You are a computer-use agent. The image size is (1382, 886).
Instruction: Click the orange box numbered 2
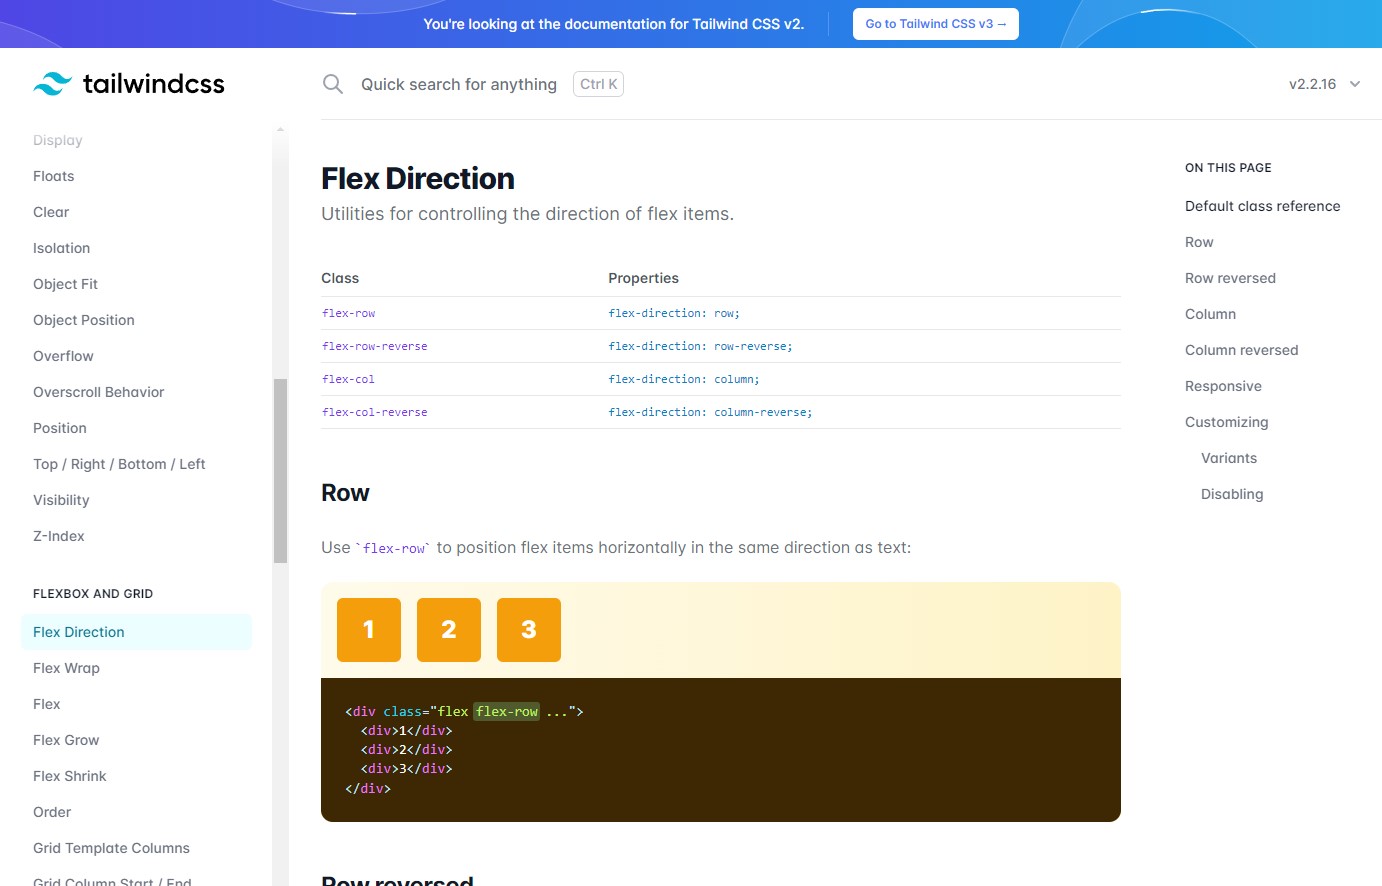[x=449, y=630]
